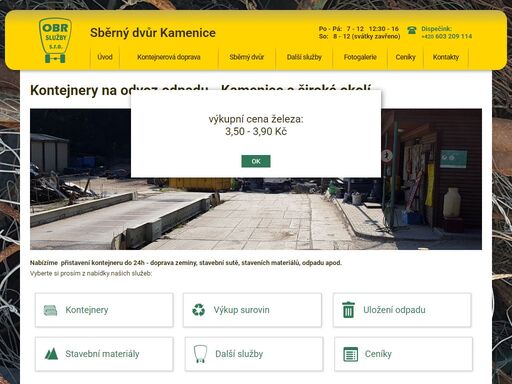512x384 pixels.
Task: Click the výkupní cena železa popup text
Action: (256, 119)
